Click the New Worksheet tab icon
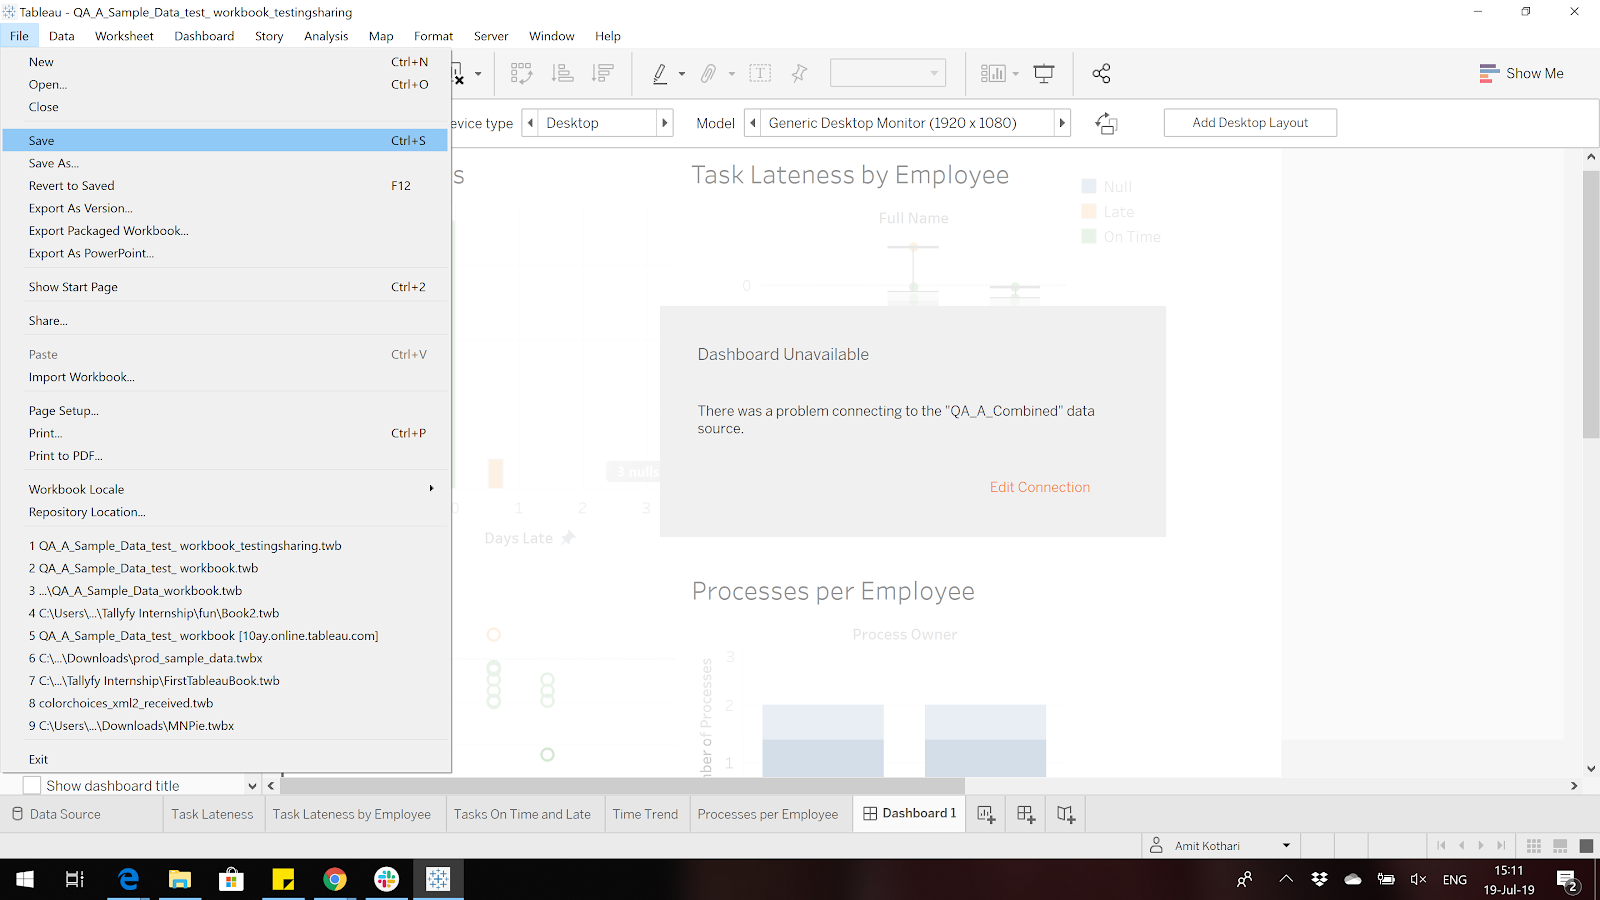Screen dimensions: 1600x900 986,814
